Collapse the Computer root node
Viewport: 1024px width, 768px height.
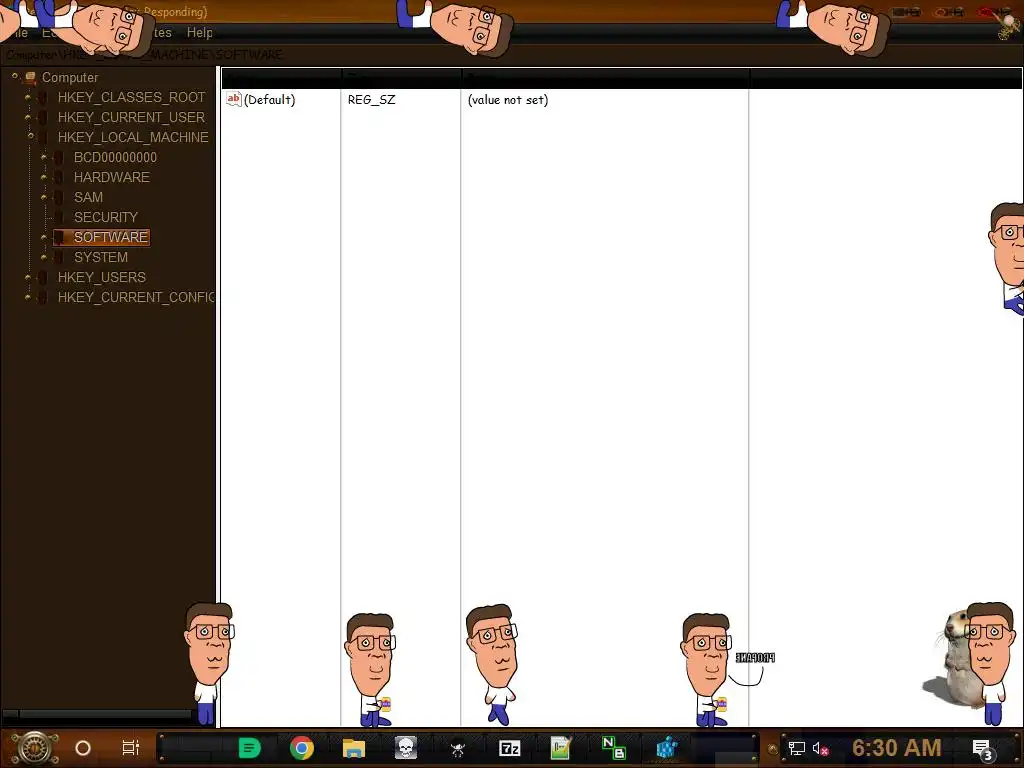pos(14,76)
